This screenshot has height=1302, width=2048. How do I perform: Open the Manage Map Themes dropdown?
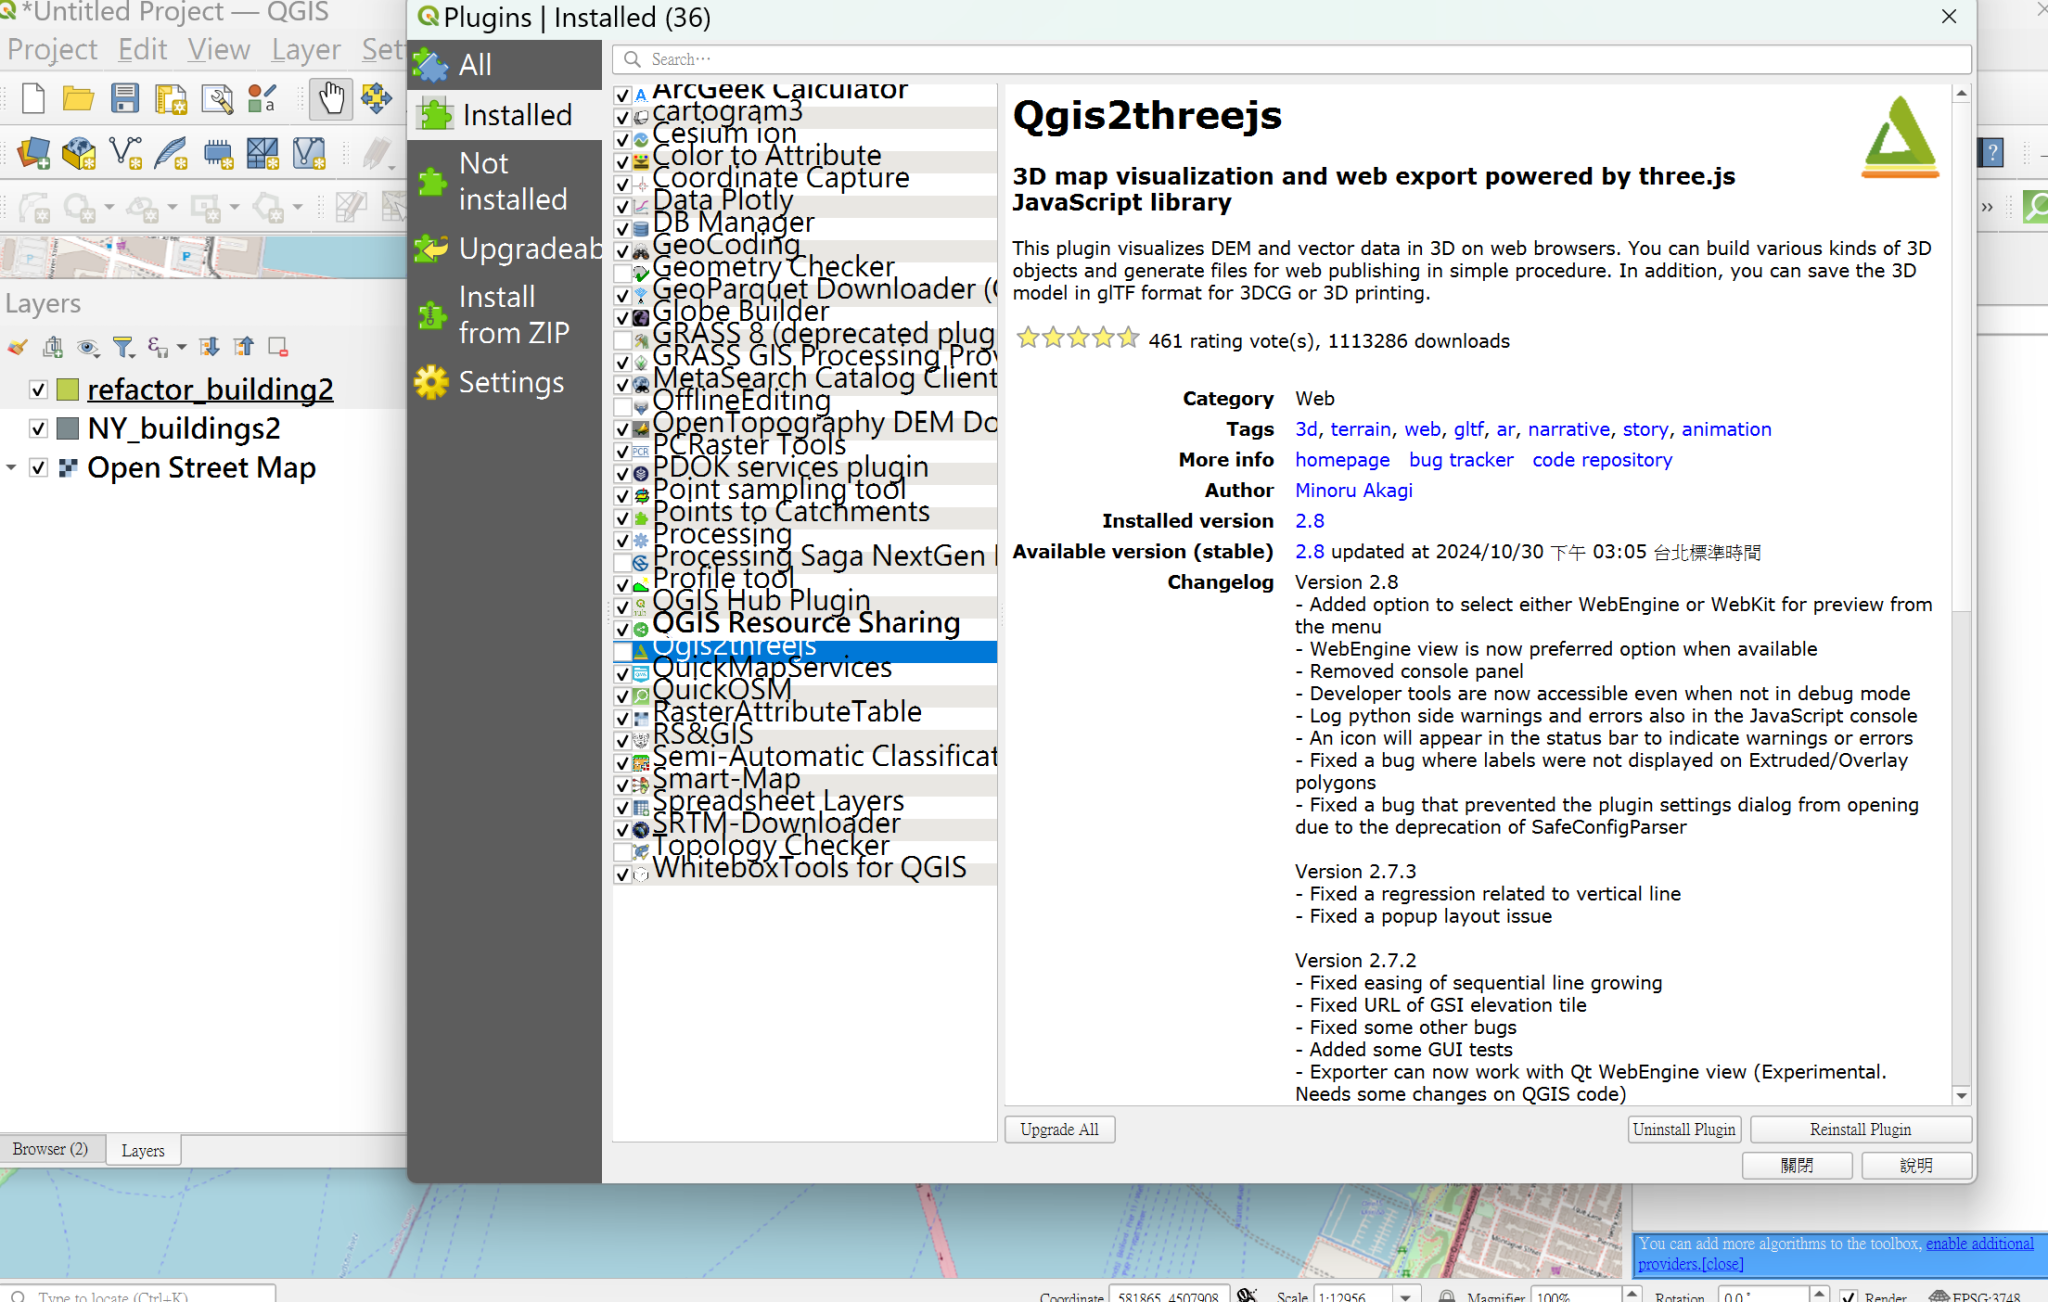89,347
